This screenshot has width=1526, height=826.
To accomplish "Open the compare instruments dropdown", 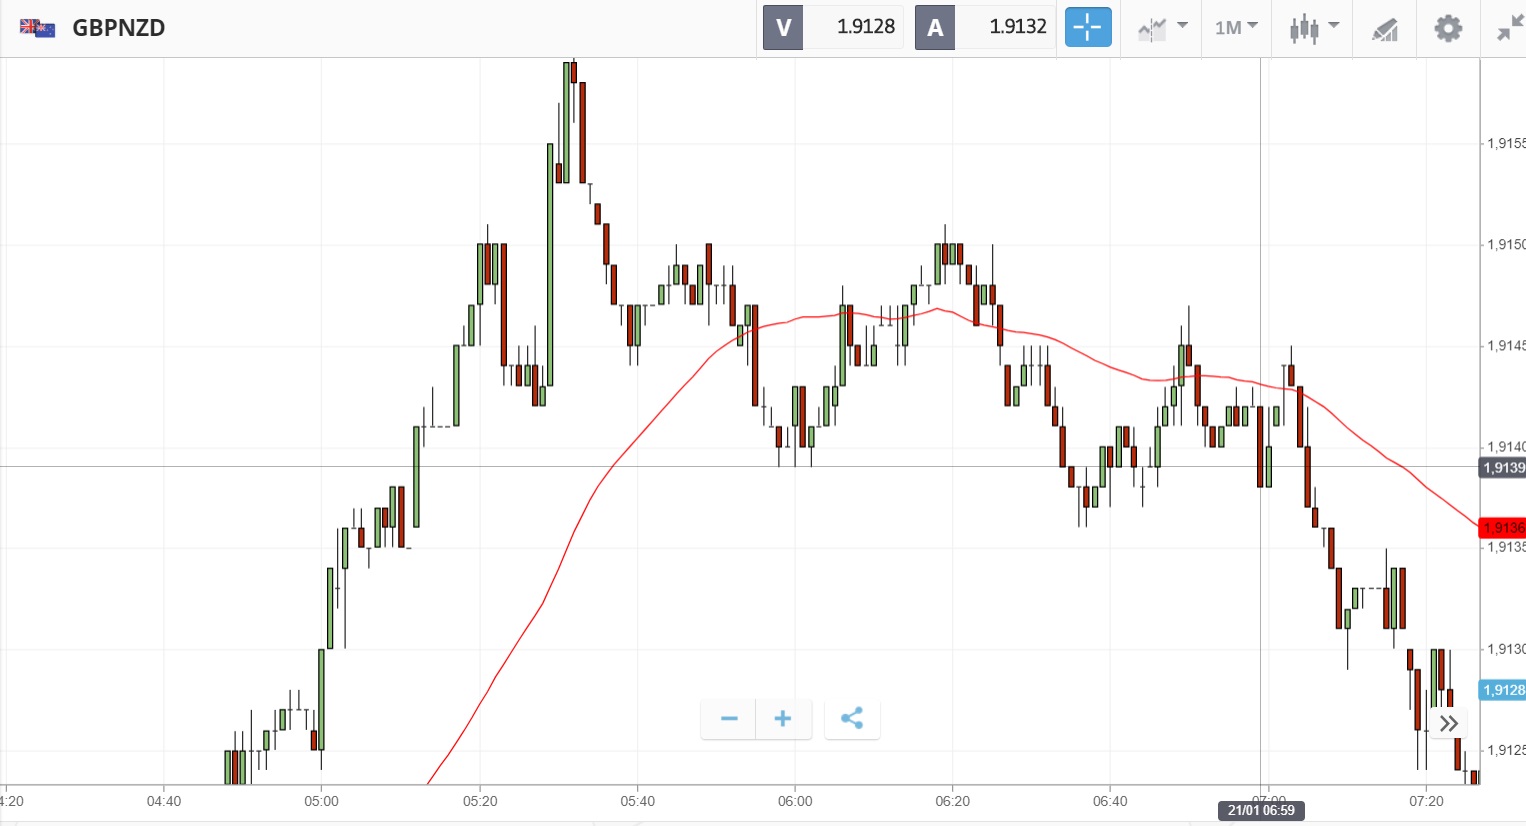I will pyautogui.click(x=1162, y=28).
